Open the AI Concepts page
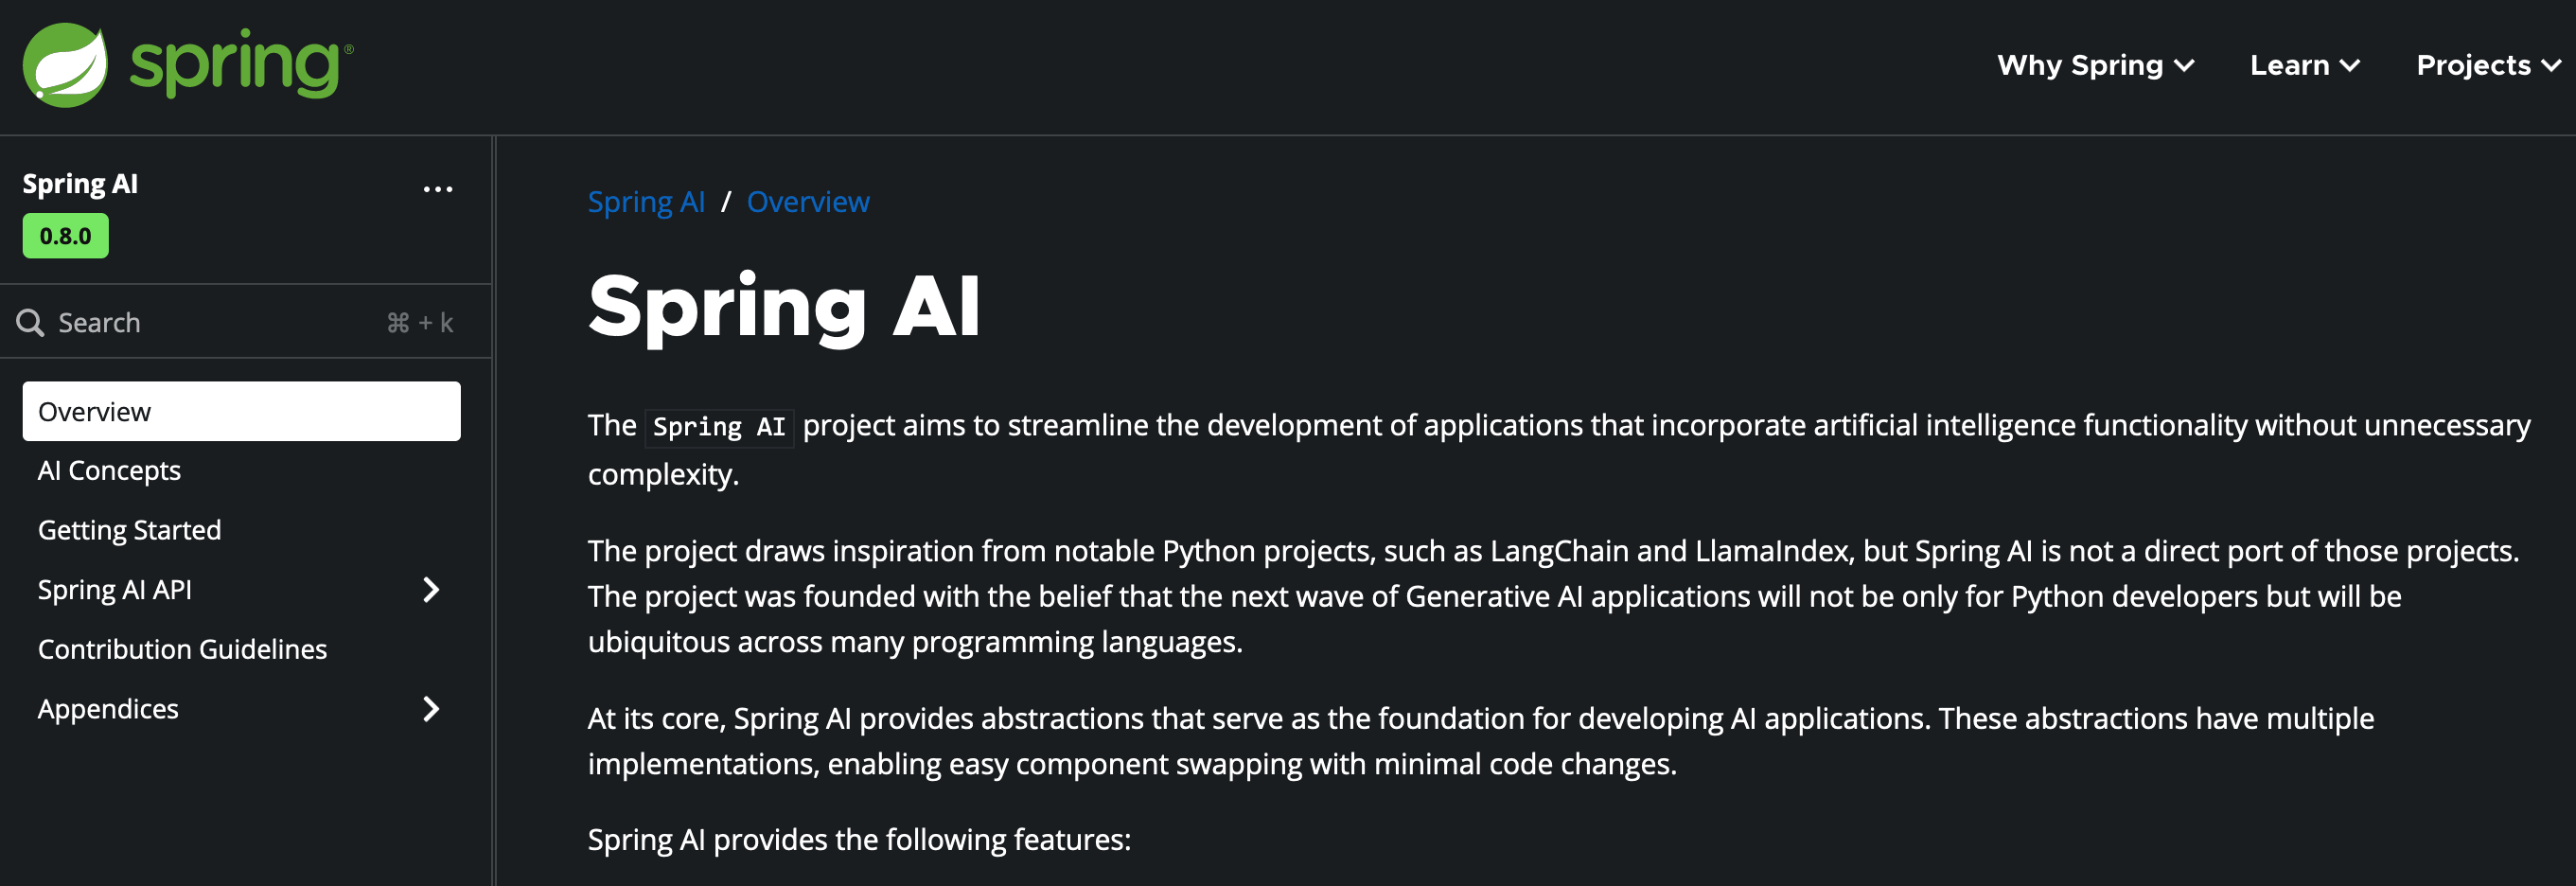Screen dimensions: 2576x886 [109, 470]
